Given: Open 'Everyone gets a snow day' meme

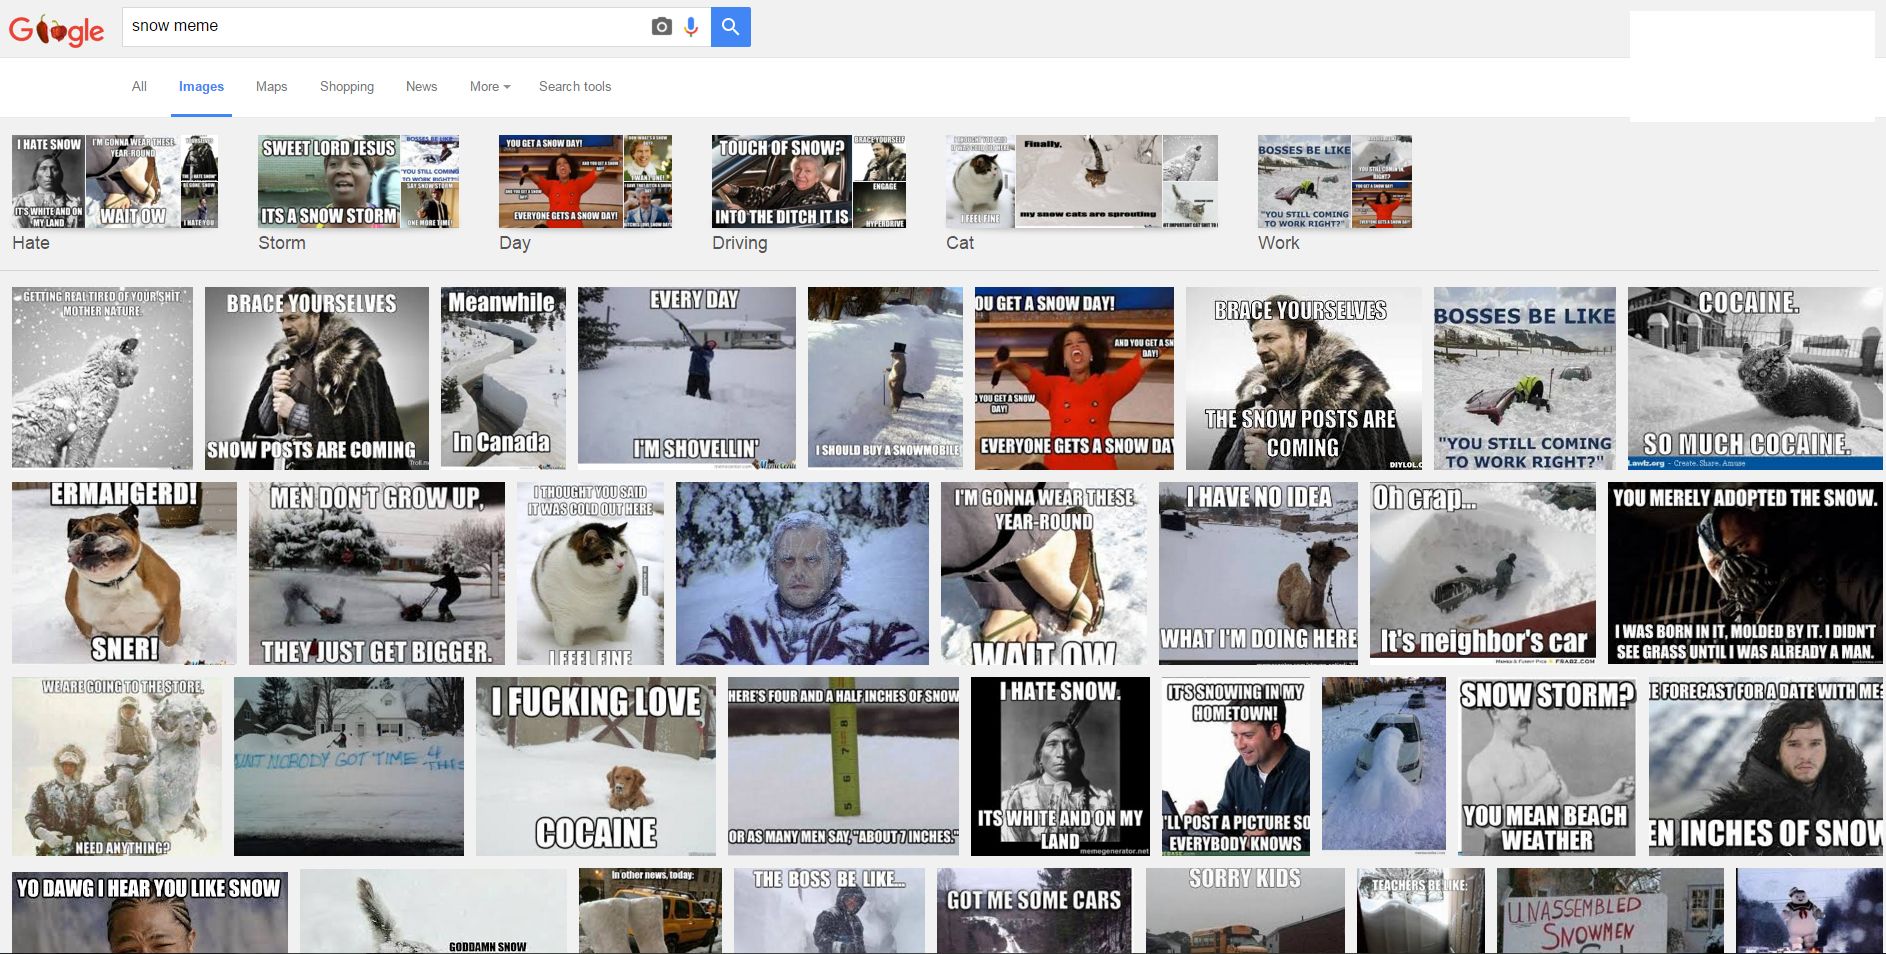Looking at the screenshot, I should [1074, 378].
